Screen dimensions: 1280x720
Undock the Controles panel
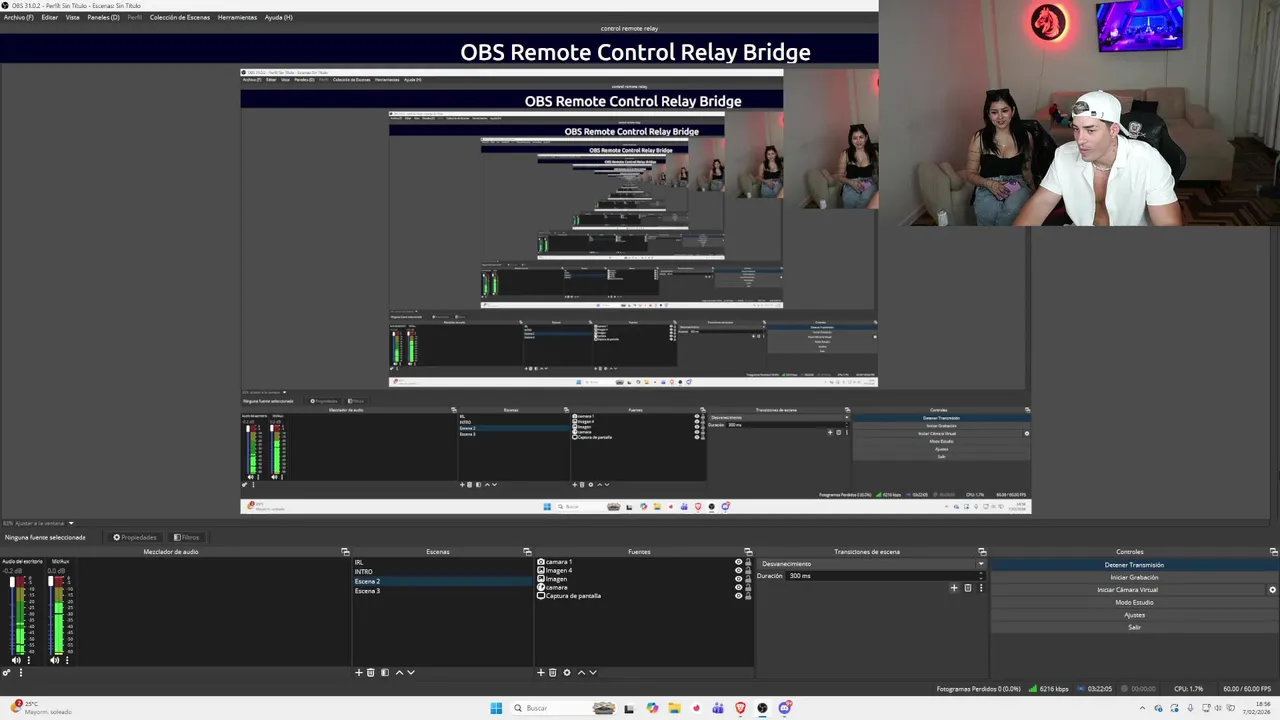pyautogui.click(x=1273, y=552)
